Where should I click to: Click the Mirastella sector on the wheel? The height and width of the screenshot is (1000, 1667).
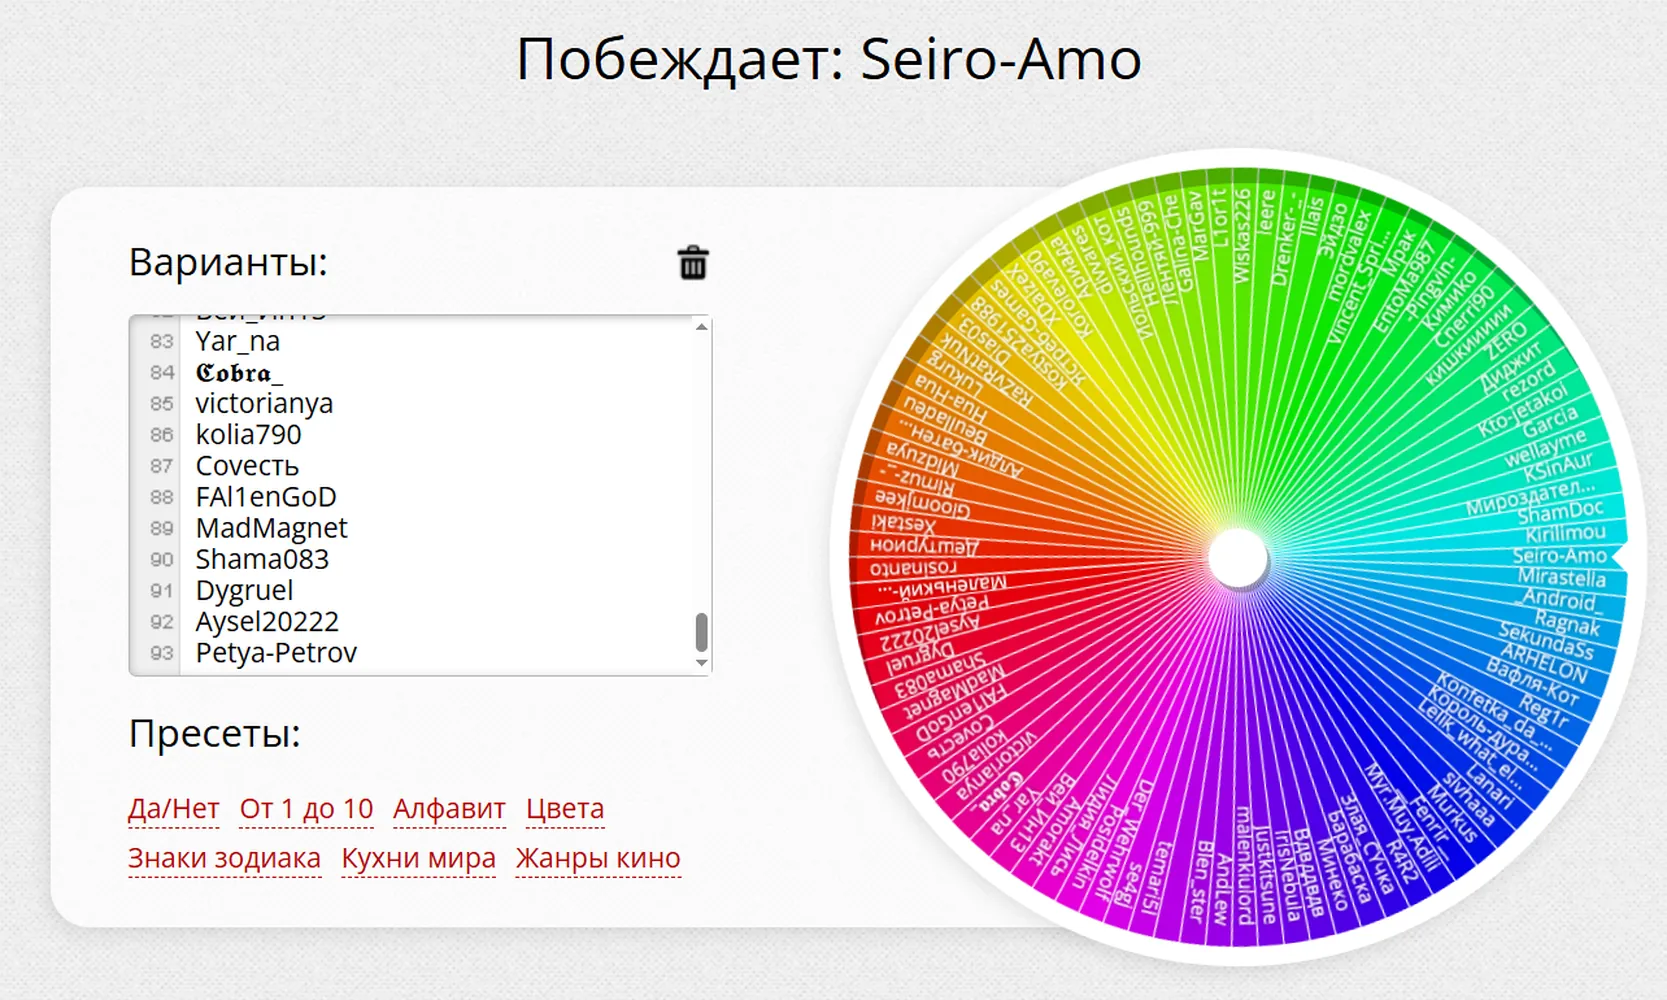point(1561,578)
